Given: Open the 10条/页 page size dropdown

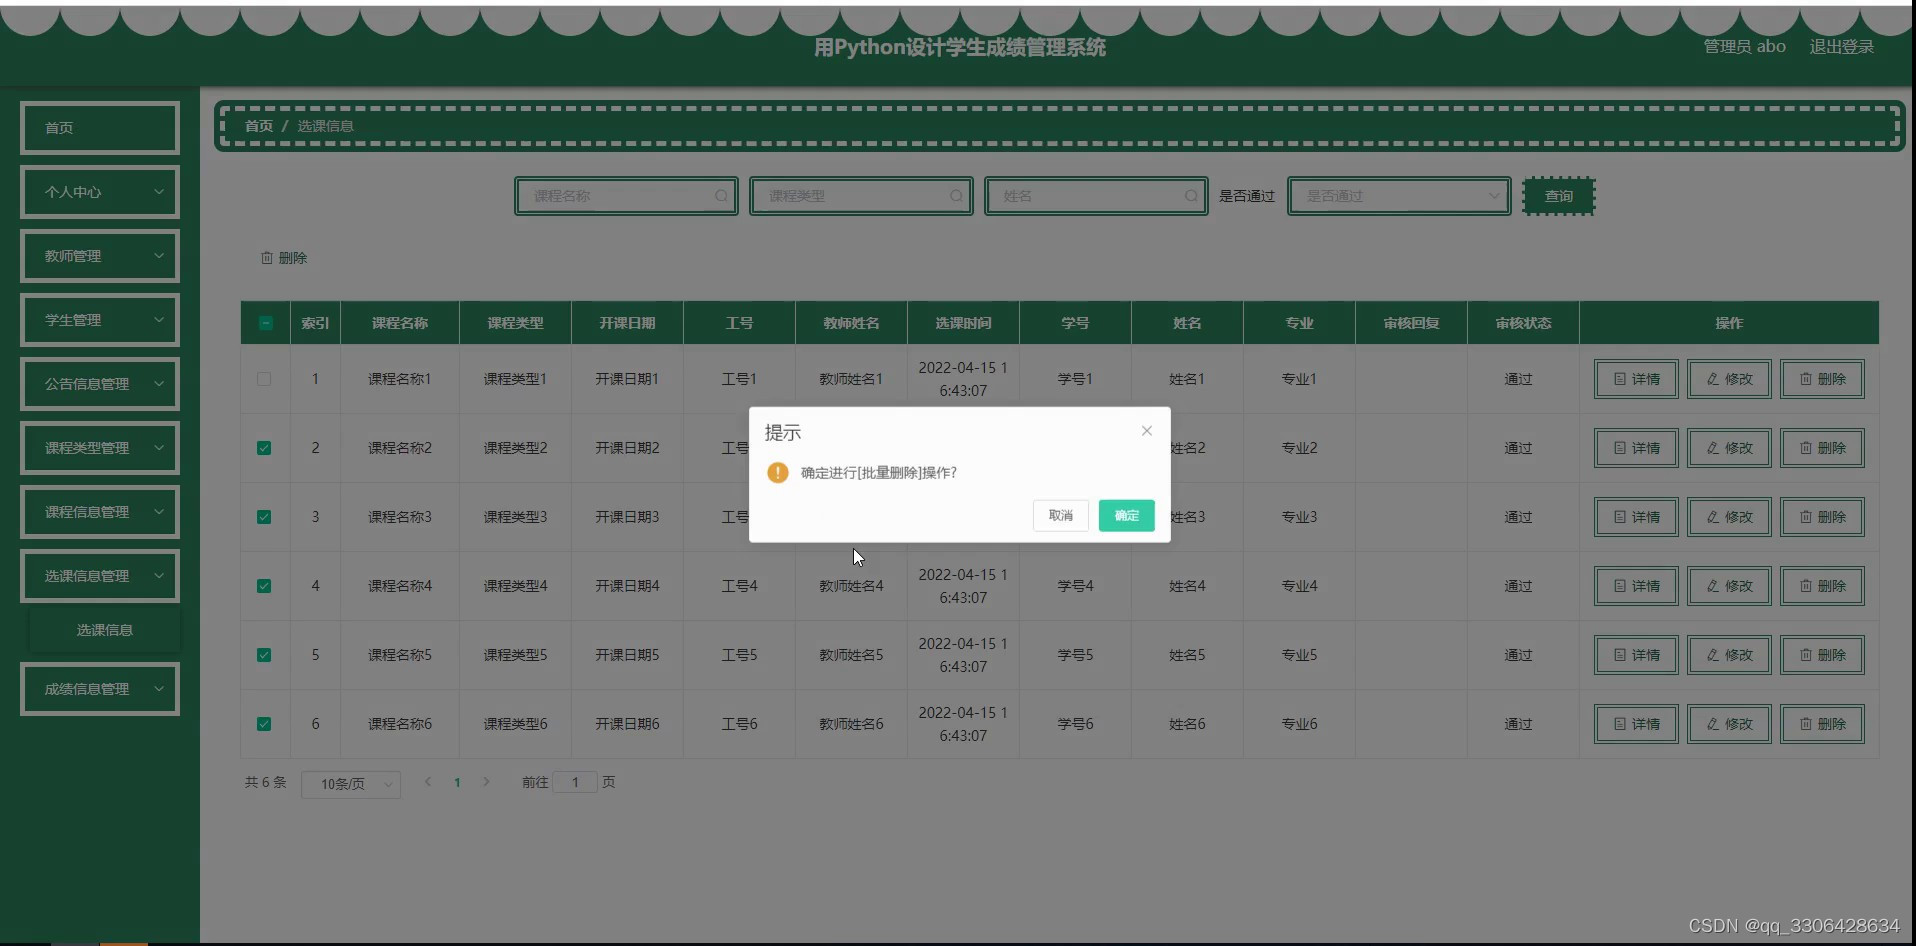Looking at the screenshot, I should pos(351,784).
